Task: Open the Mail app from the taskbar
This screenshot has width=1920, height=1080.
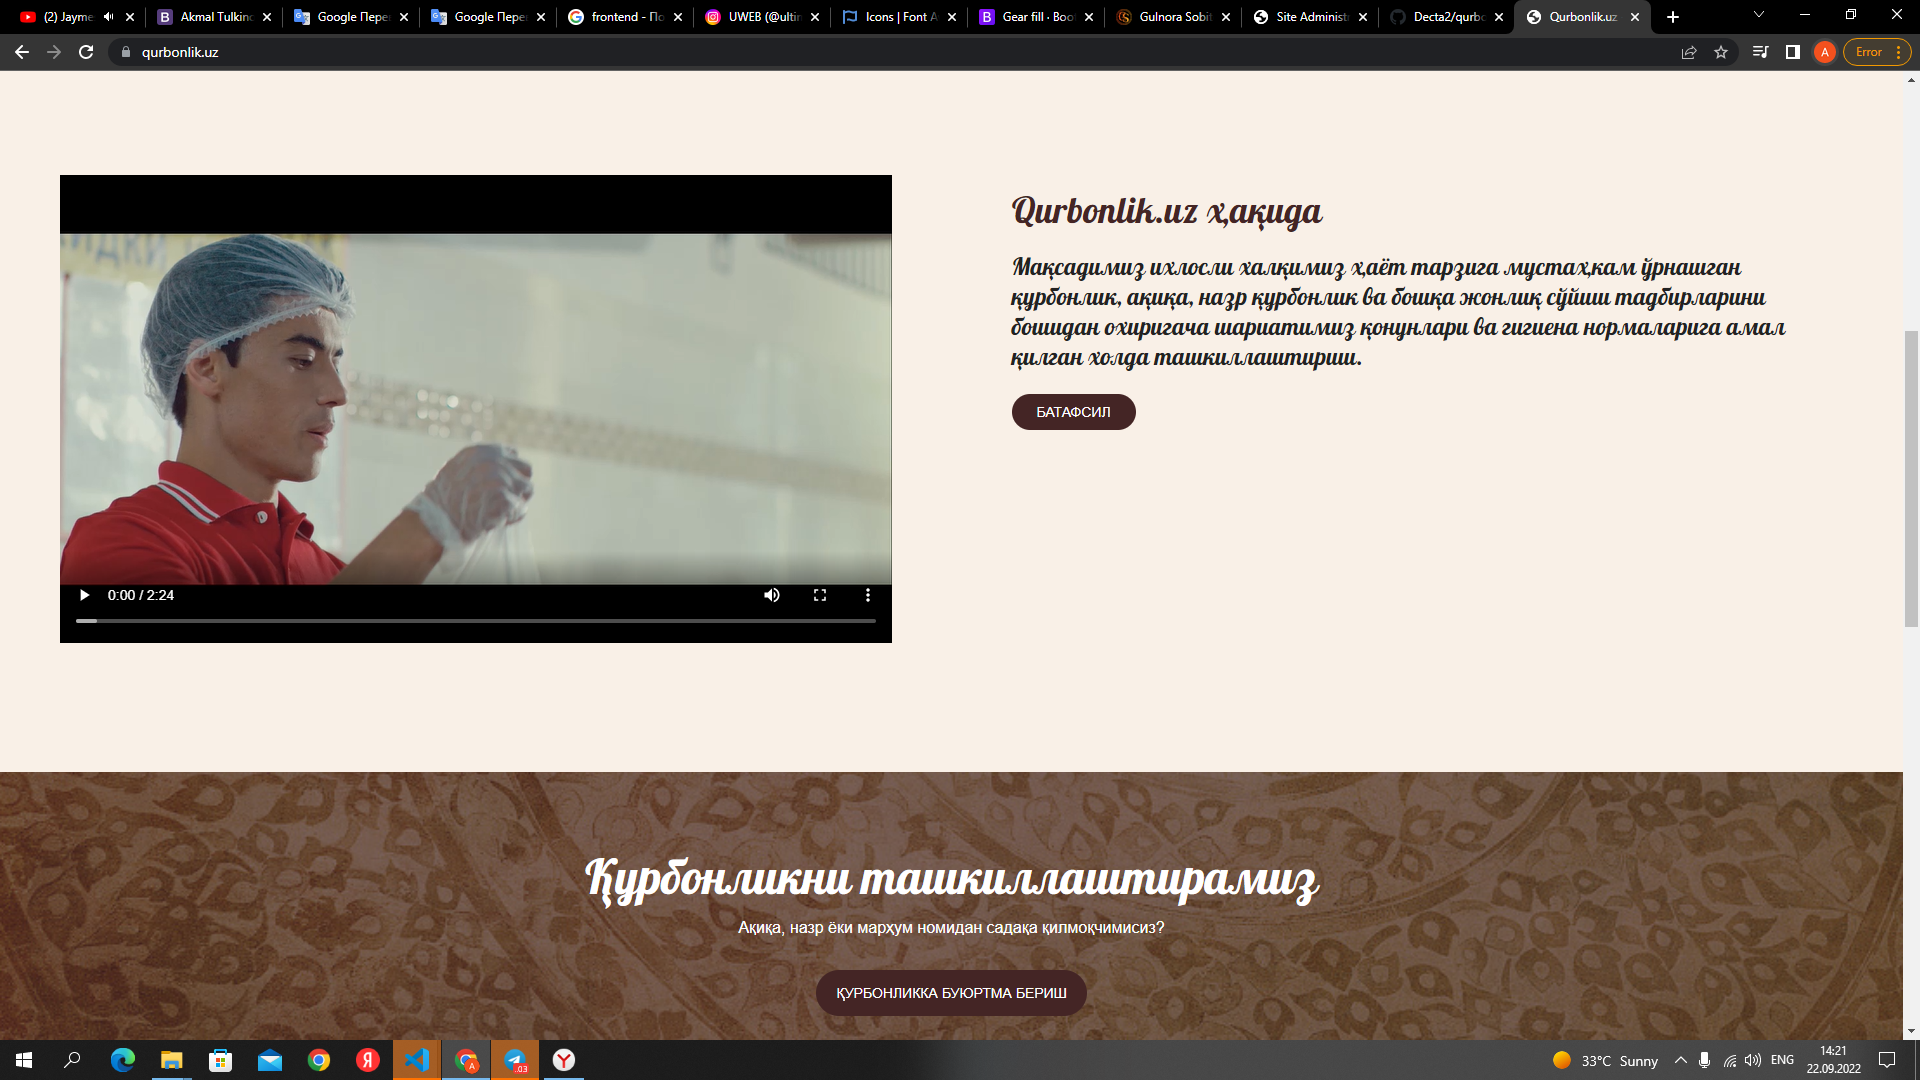Action: click(270, 1060)
